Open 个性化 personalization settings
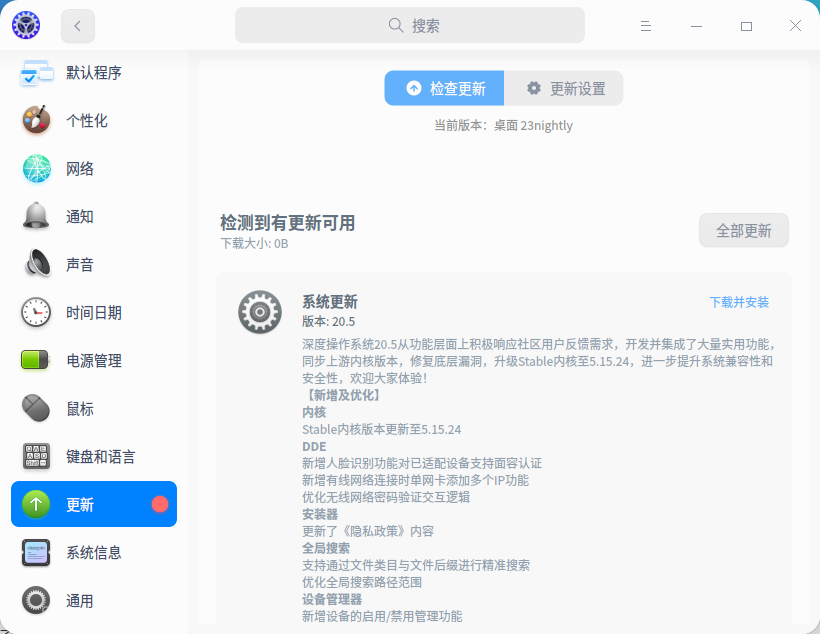 [x=93, y=120]
